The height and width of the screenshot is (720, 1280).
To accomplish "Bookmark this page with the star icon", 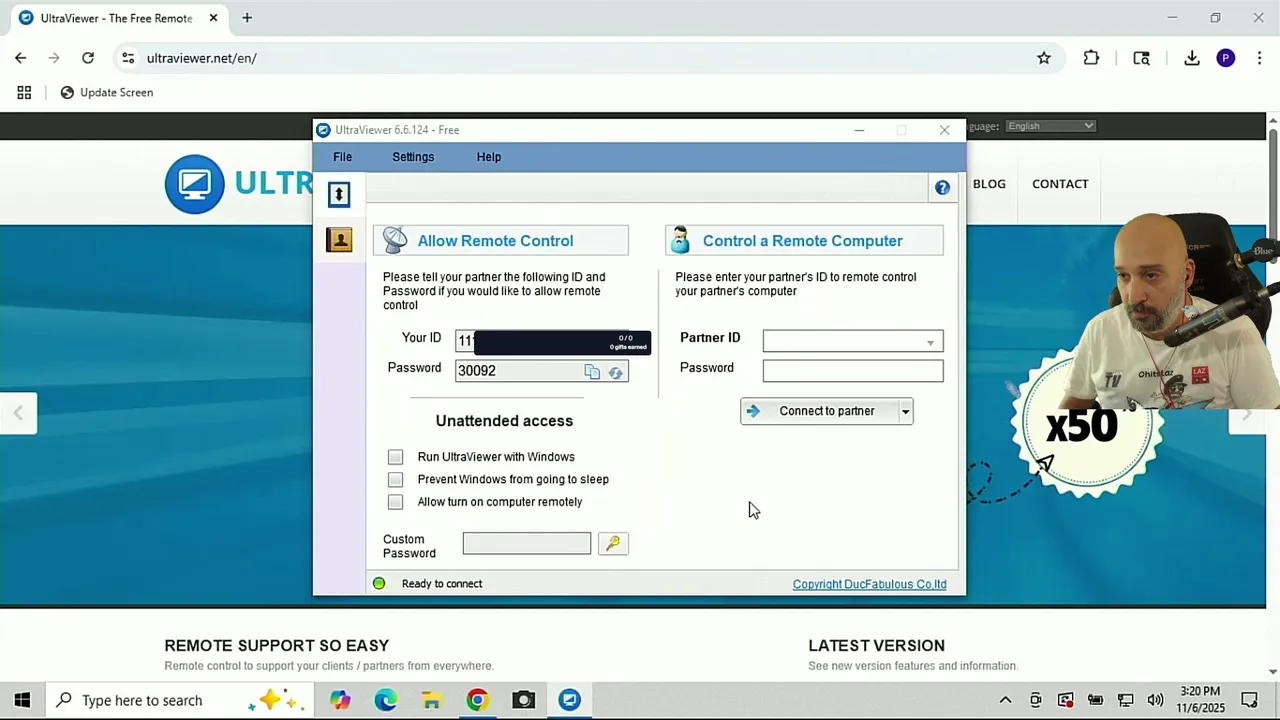I will (x=1044, y=58).
